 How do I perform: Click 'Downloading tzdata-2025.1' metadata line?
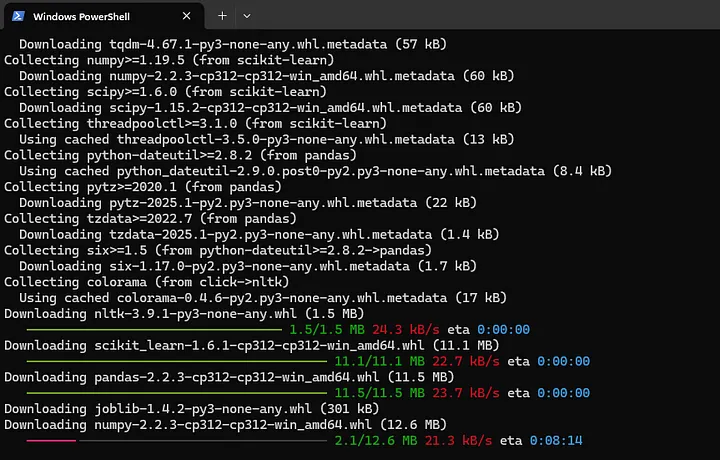click(x=259, y=235)
